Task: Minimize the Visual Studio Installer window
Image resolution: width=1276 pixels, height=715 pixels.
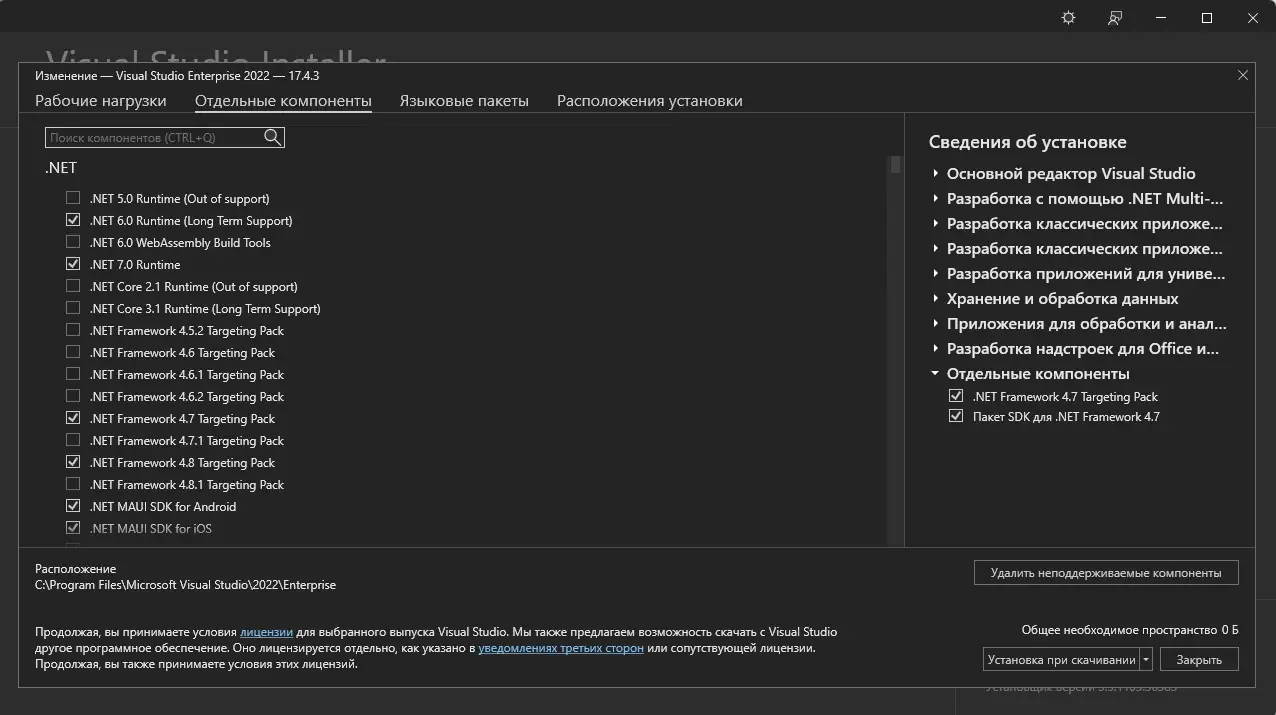Action: click(1161, 18)
